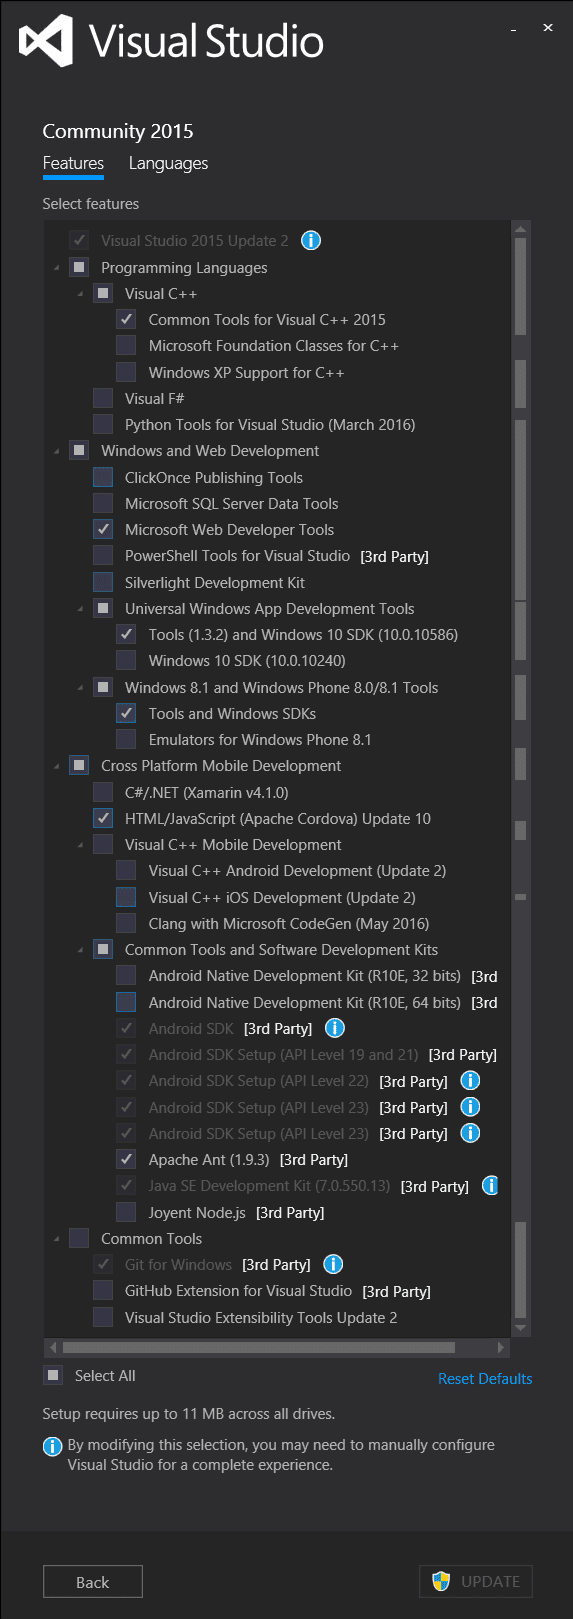Collapse the Common Tools group
Viewport: 573px width, 1619px height.
coord(57,1239)
